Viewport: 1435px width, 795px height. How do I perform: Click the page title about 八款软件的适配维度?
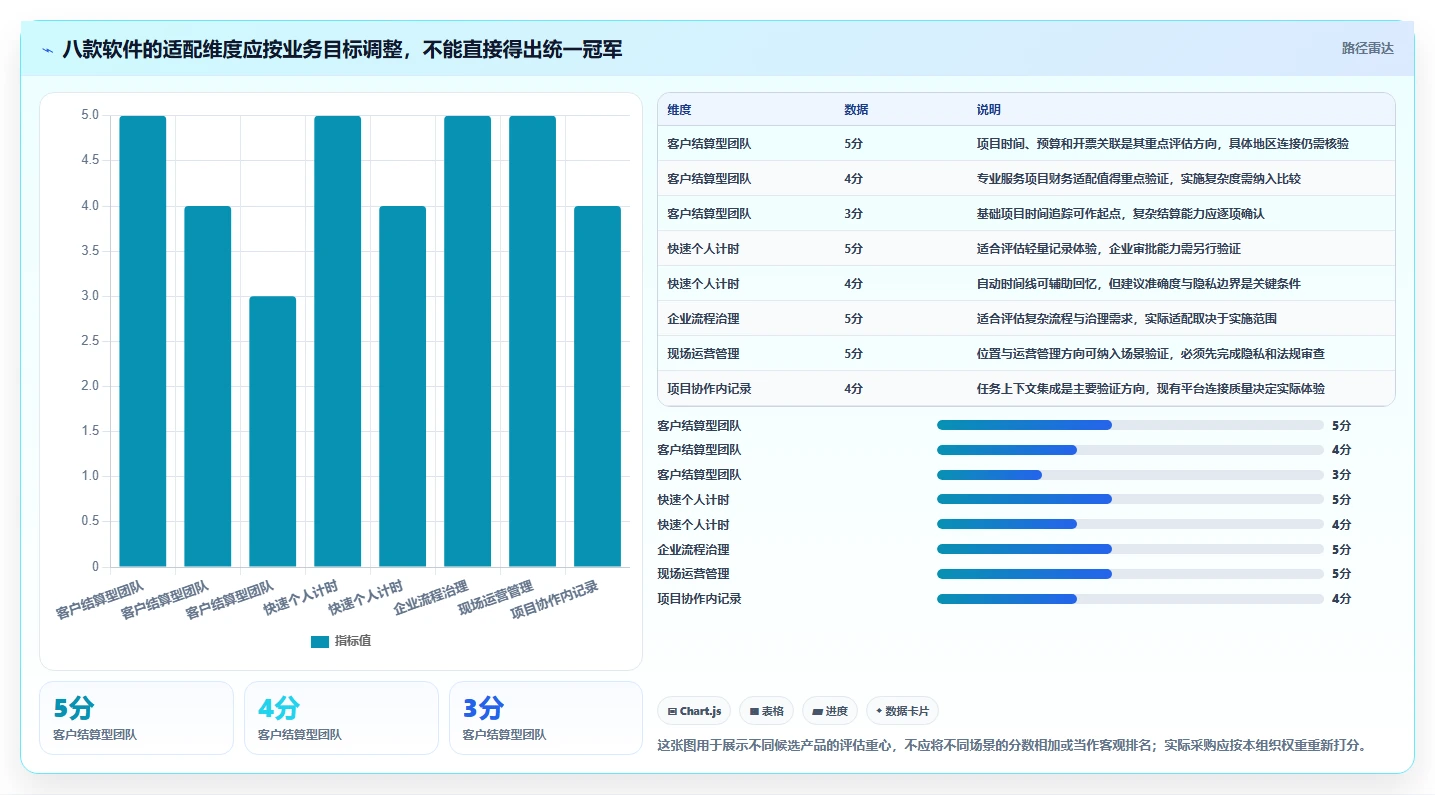342,49
